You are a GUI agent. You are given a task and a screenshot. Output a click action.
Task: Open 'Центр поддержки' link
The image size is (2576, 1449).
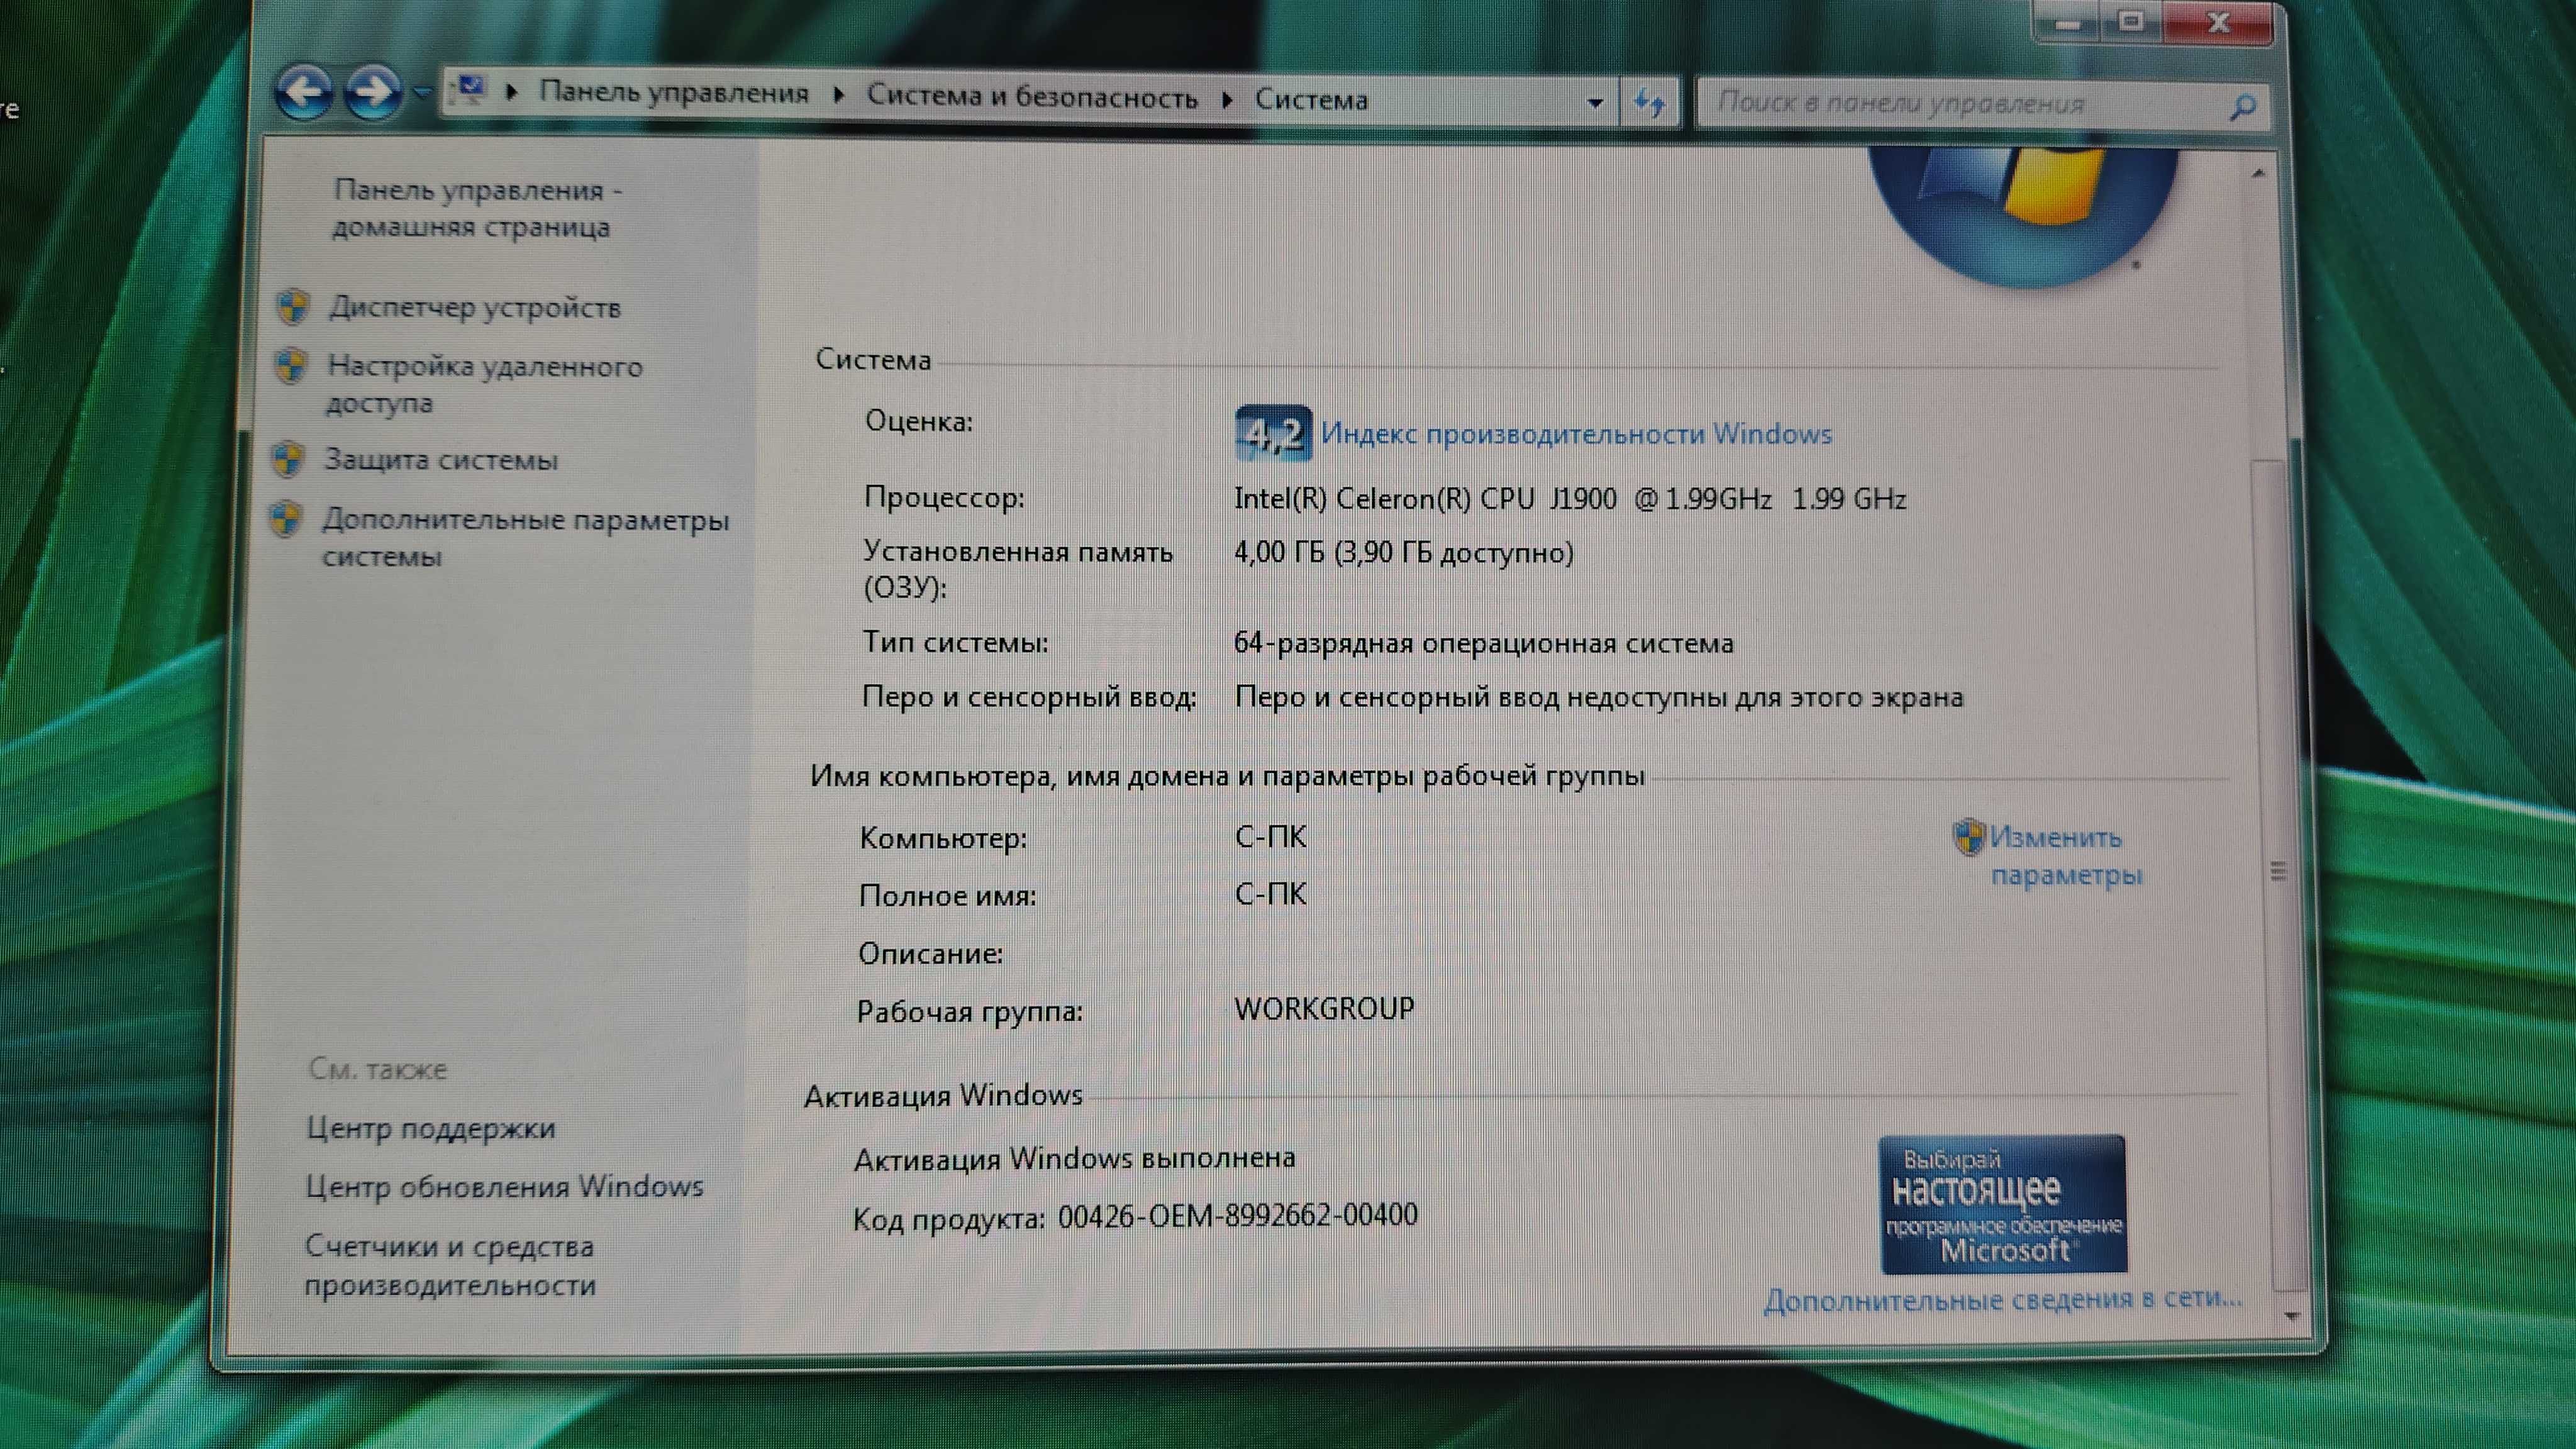pos(430,1129)
